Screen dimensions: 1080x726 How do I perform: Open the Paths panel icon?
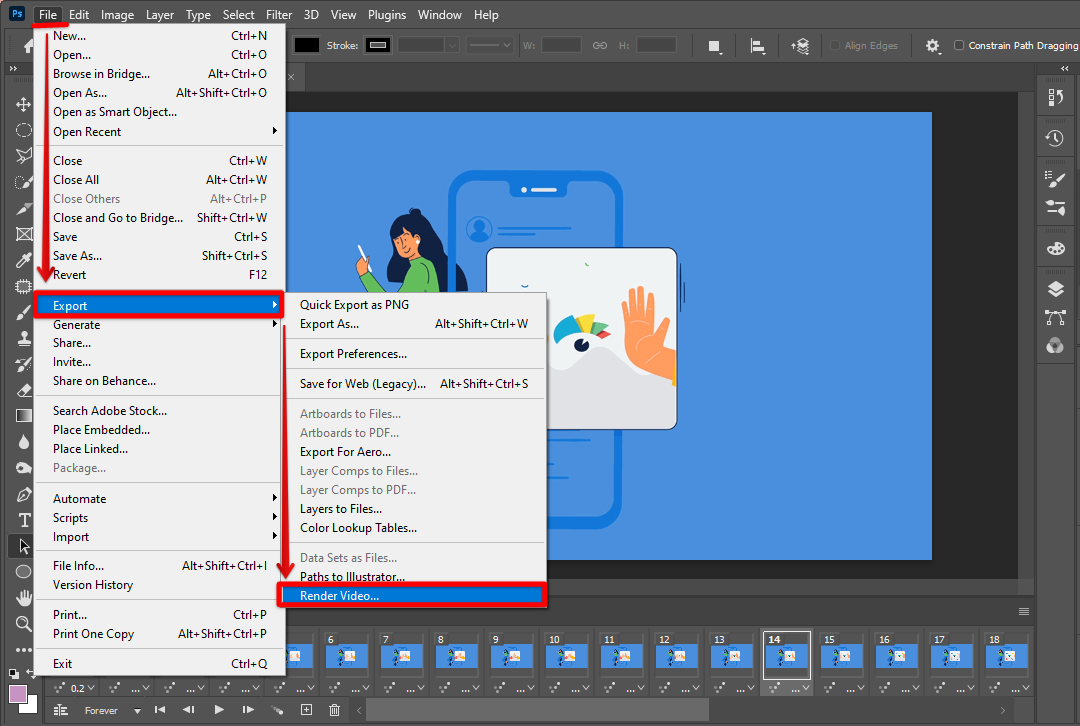[1055, 318]
